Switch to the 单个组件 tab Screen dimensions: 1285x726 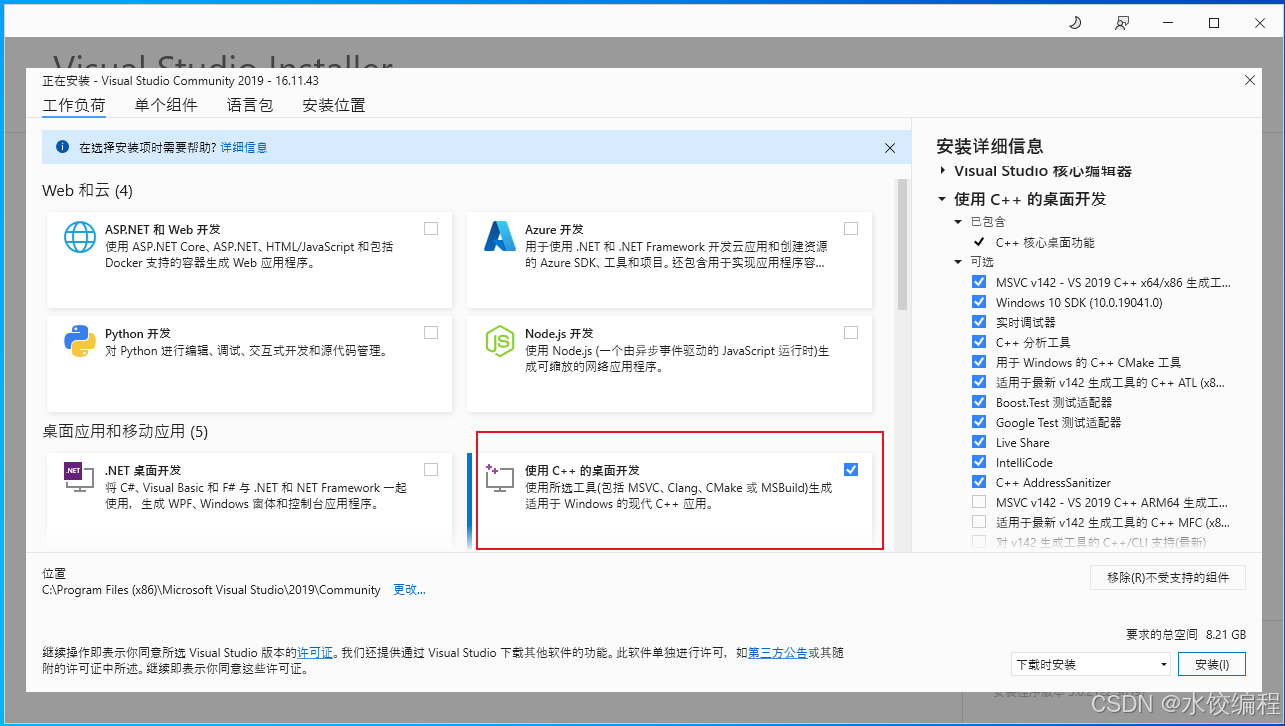[166, 105]
